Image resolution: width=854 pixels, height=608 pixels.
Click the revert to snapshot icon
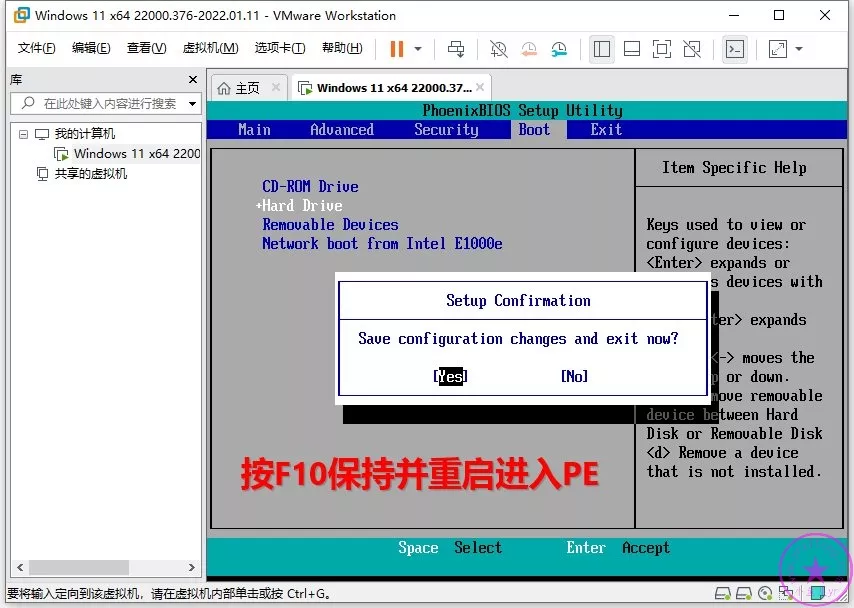click(529, 49)
